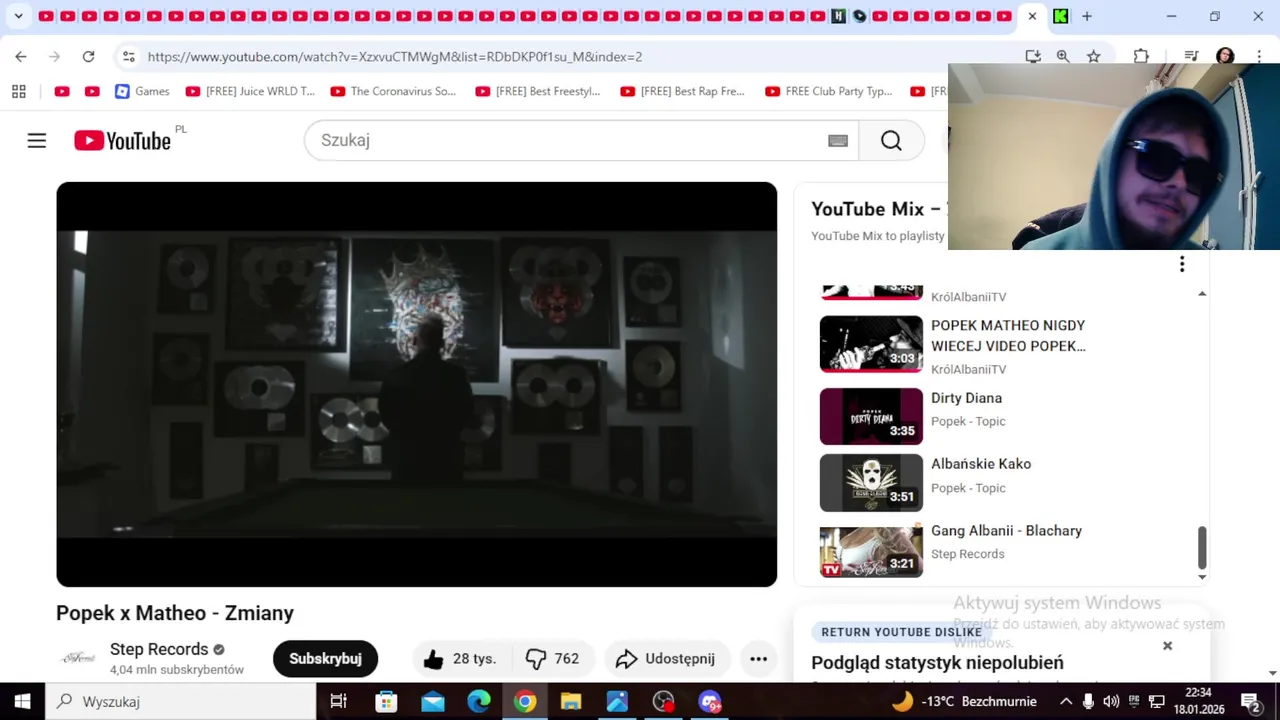Click the address bar URL
The width and height of the screenshot is (1280, 720).
click(x=395, y=57)
